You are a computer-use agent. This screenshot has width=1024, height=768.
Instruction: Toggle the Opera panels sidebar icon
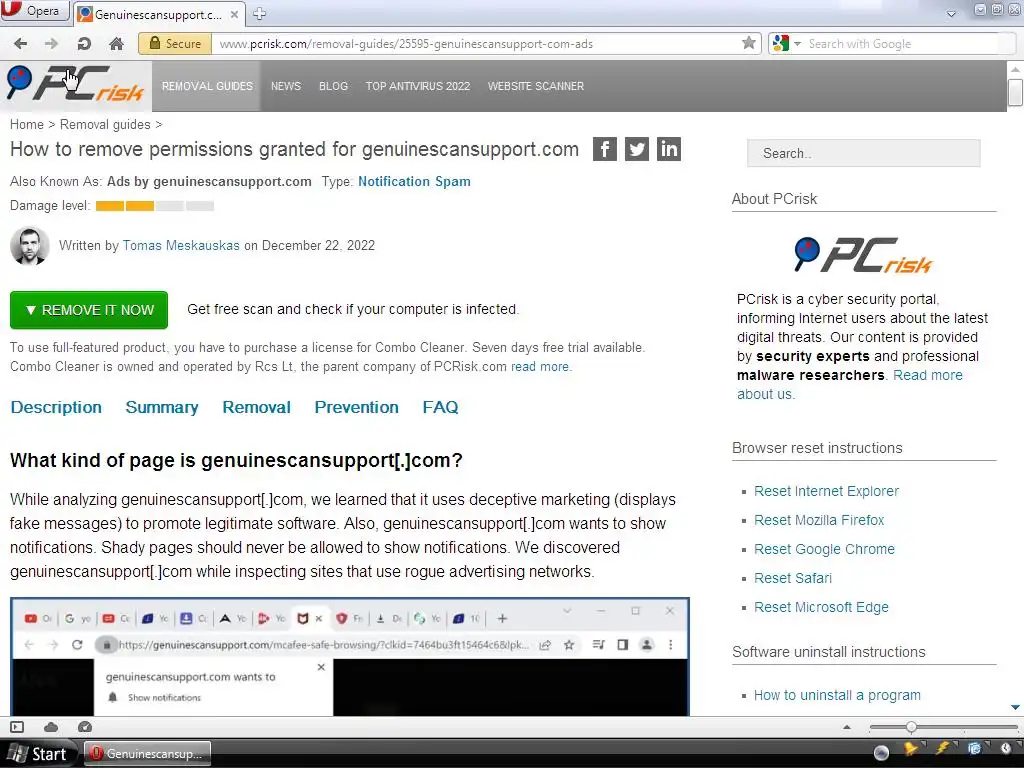(x=17, y=727)
